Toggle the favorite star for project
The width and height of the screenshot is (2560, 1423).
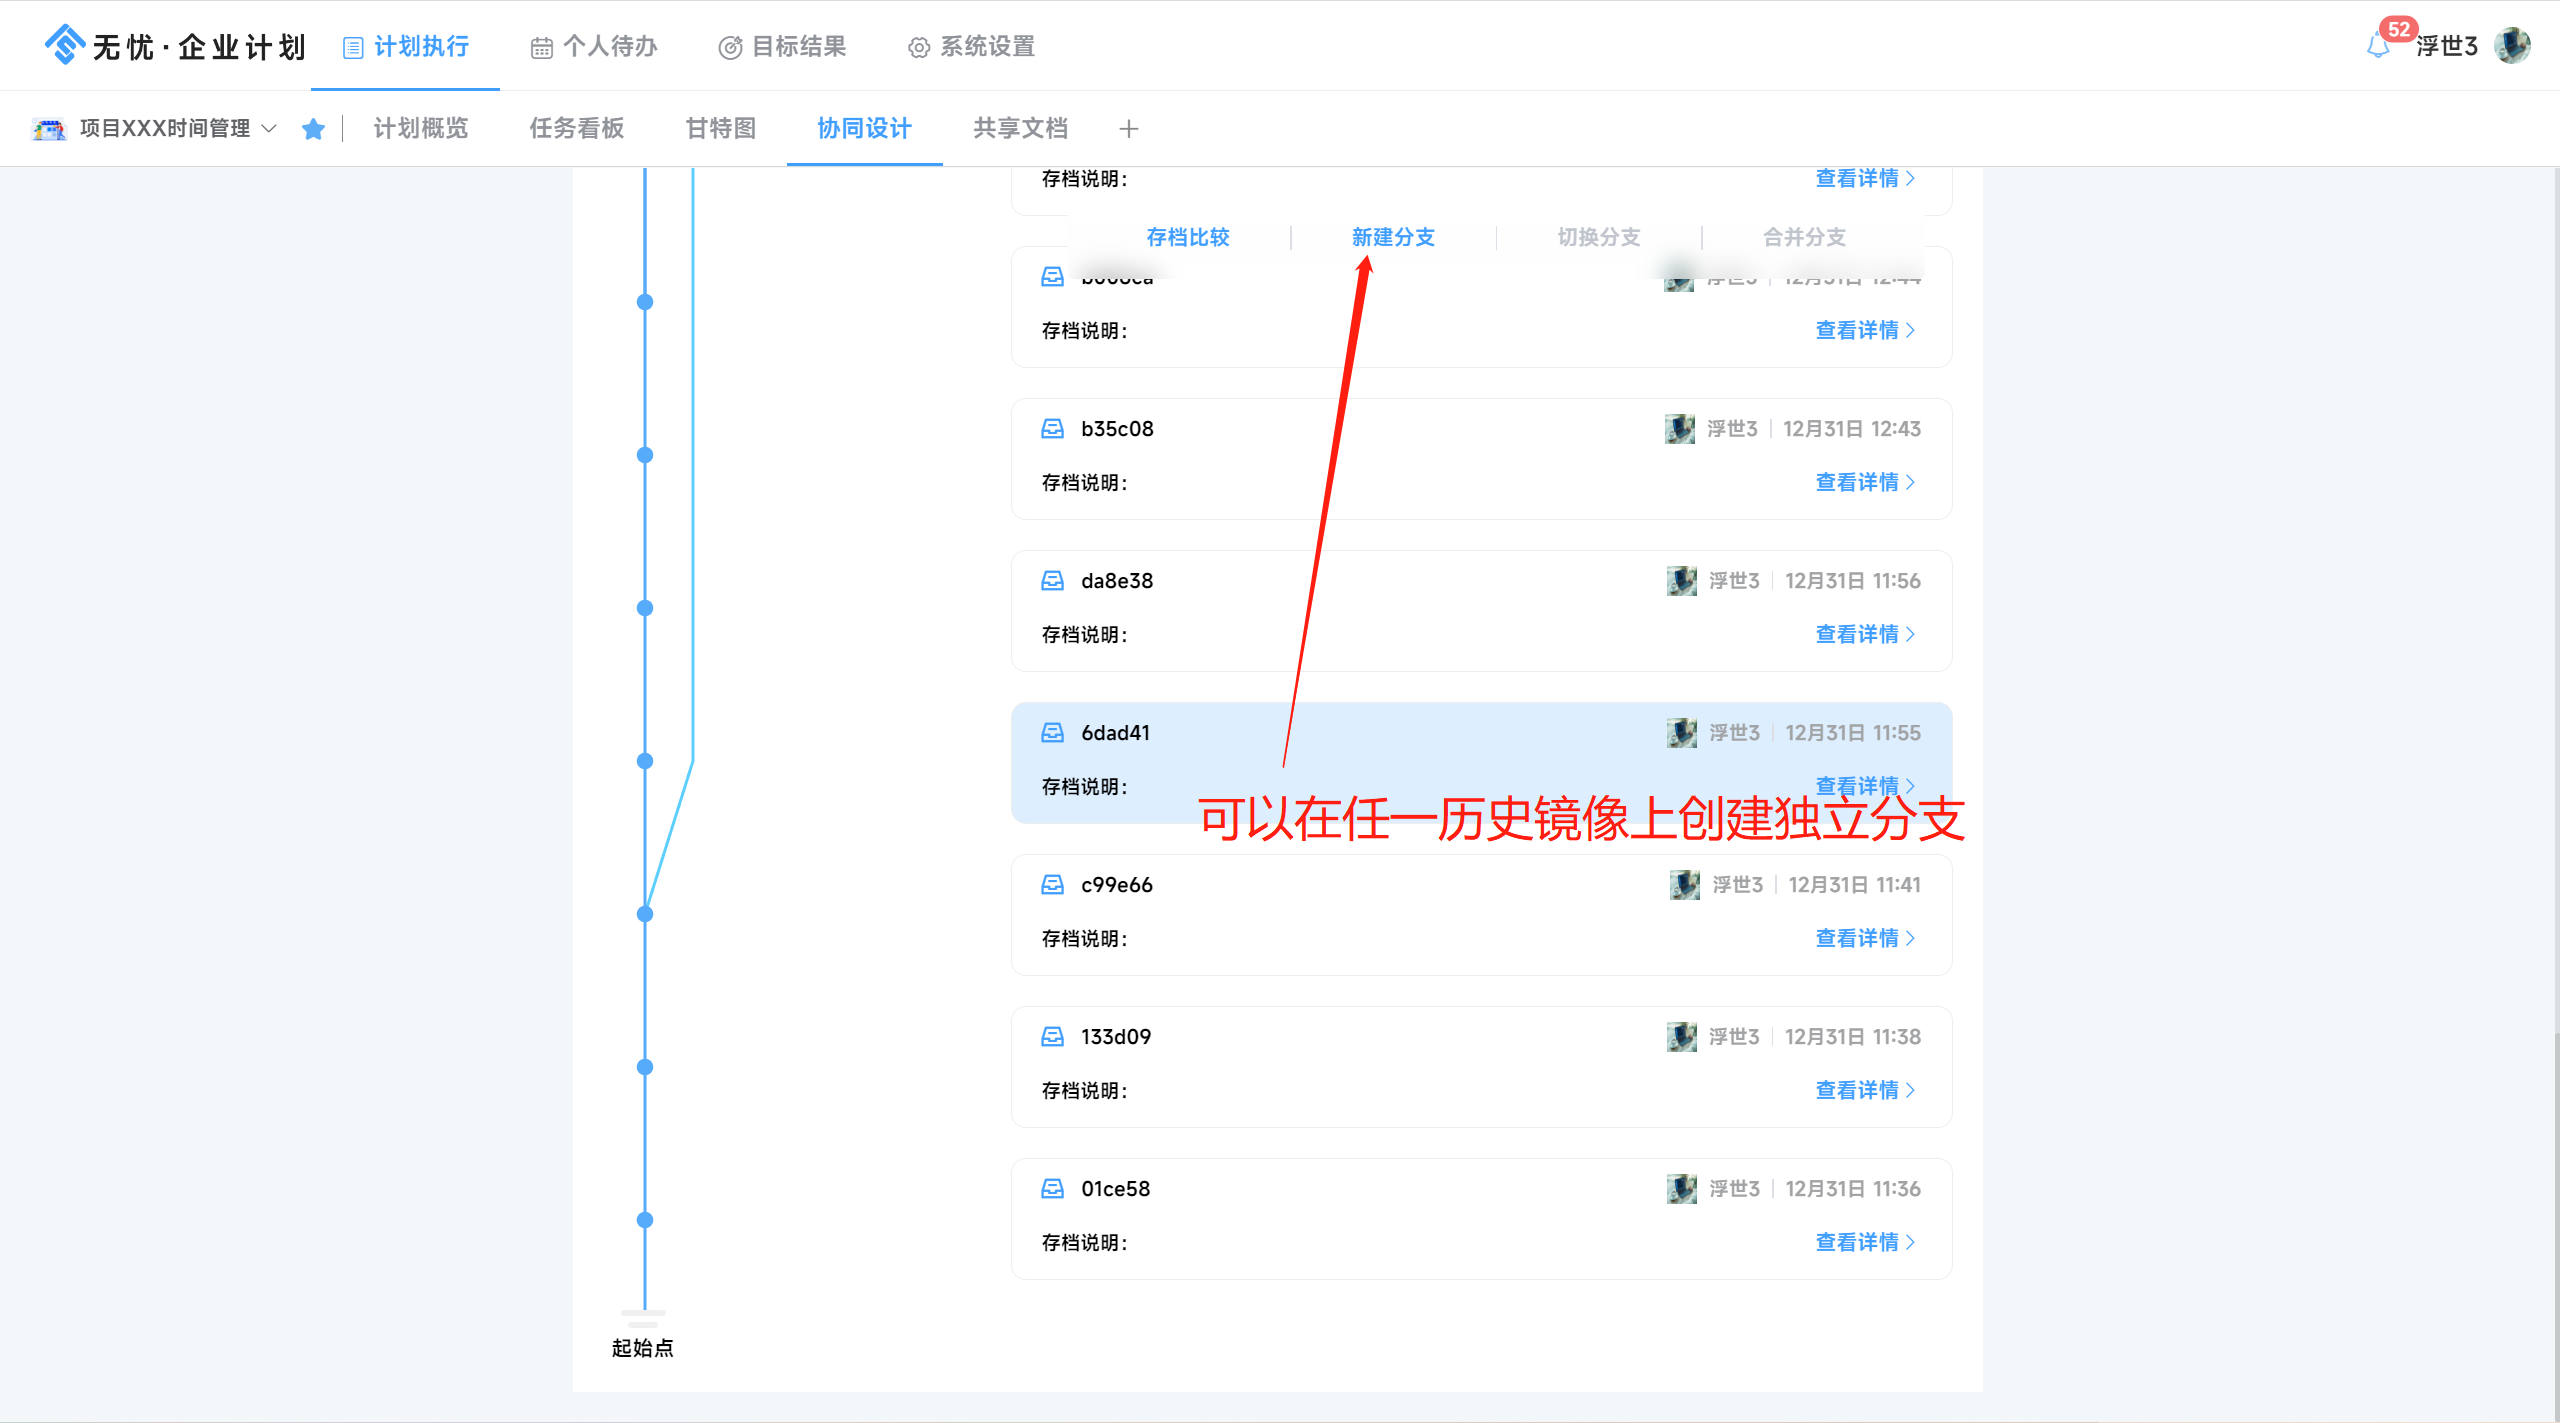click(313, 129)
